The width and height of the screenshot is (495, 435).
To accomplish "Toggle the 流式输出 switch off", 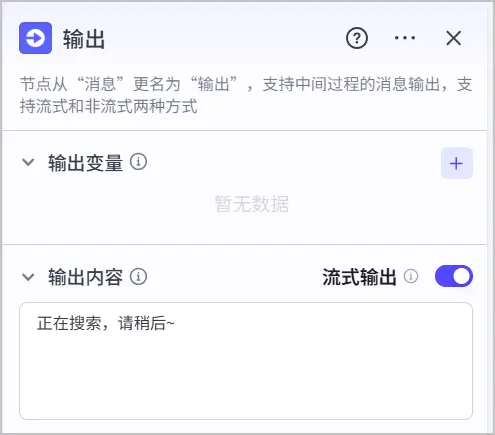I will pos(454,276).
